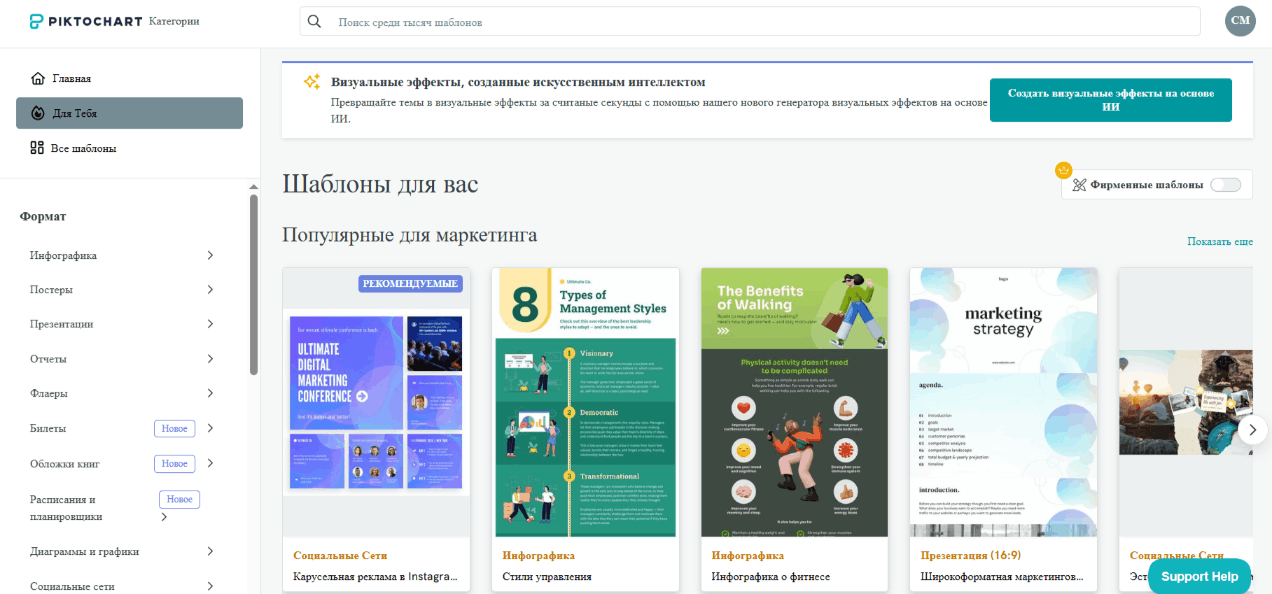Click the flame icon beside Для Тебя
Viewport: 1272px width, 594px height.
38,113
